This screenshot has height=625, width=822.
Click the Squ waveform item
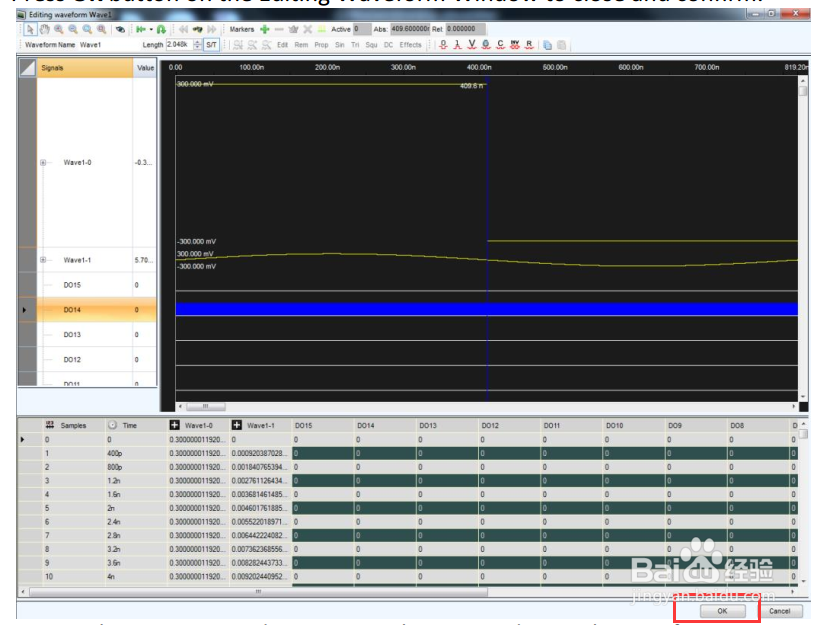coord(371,45)
